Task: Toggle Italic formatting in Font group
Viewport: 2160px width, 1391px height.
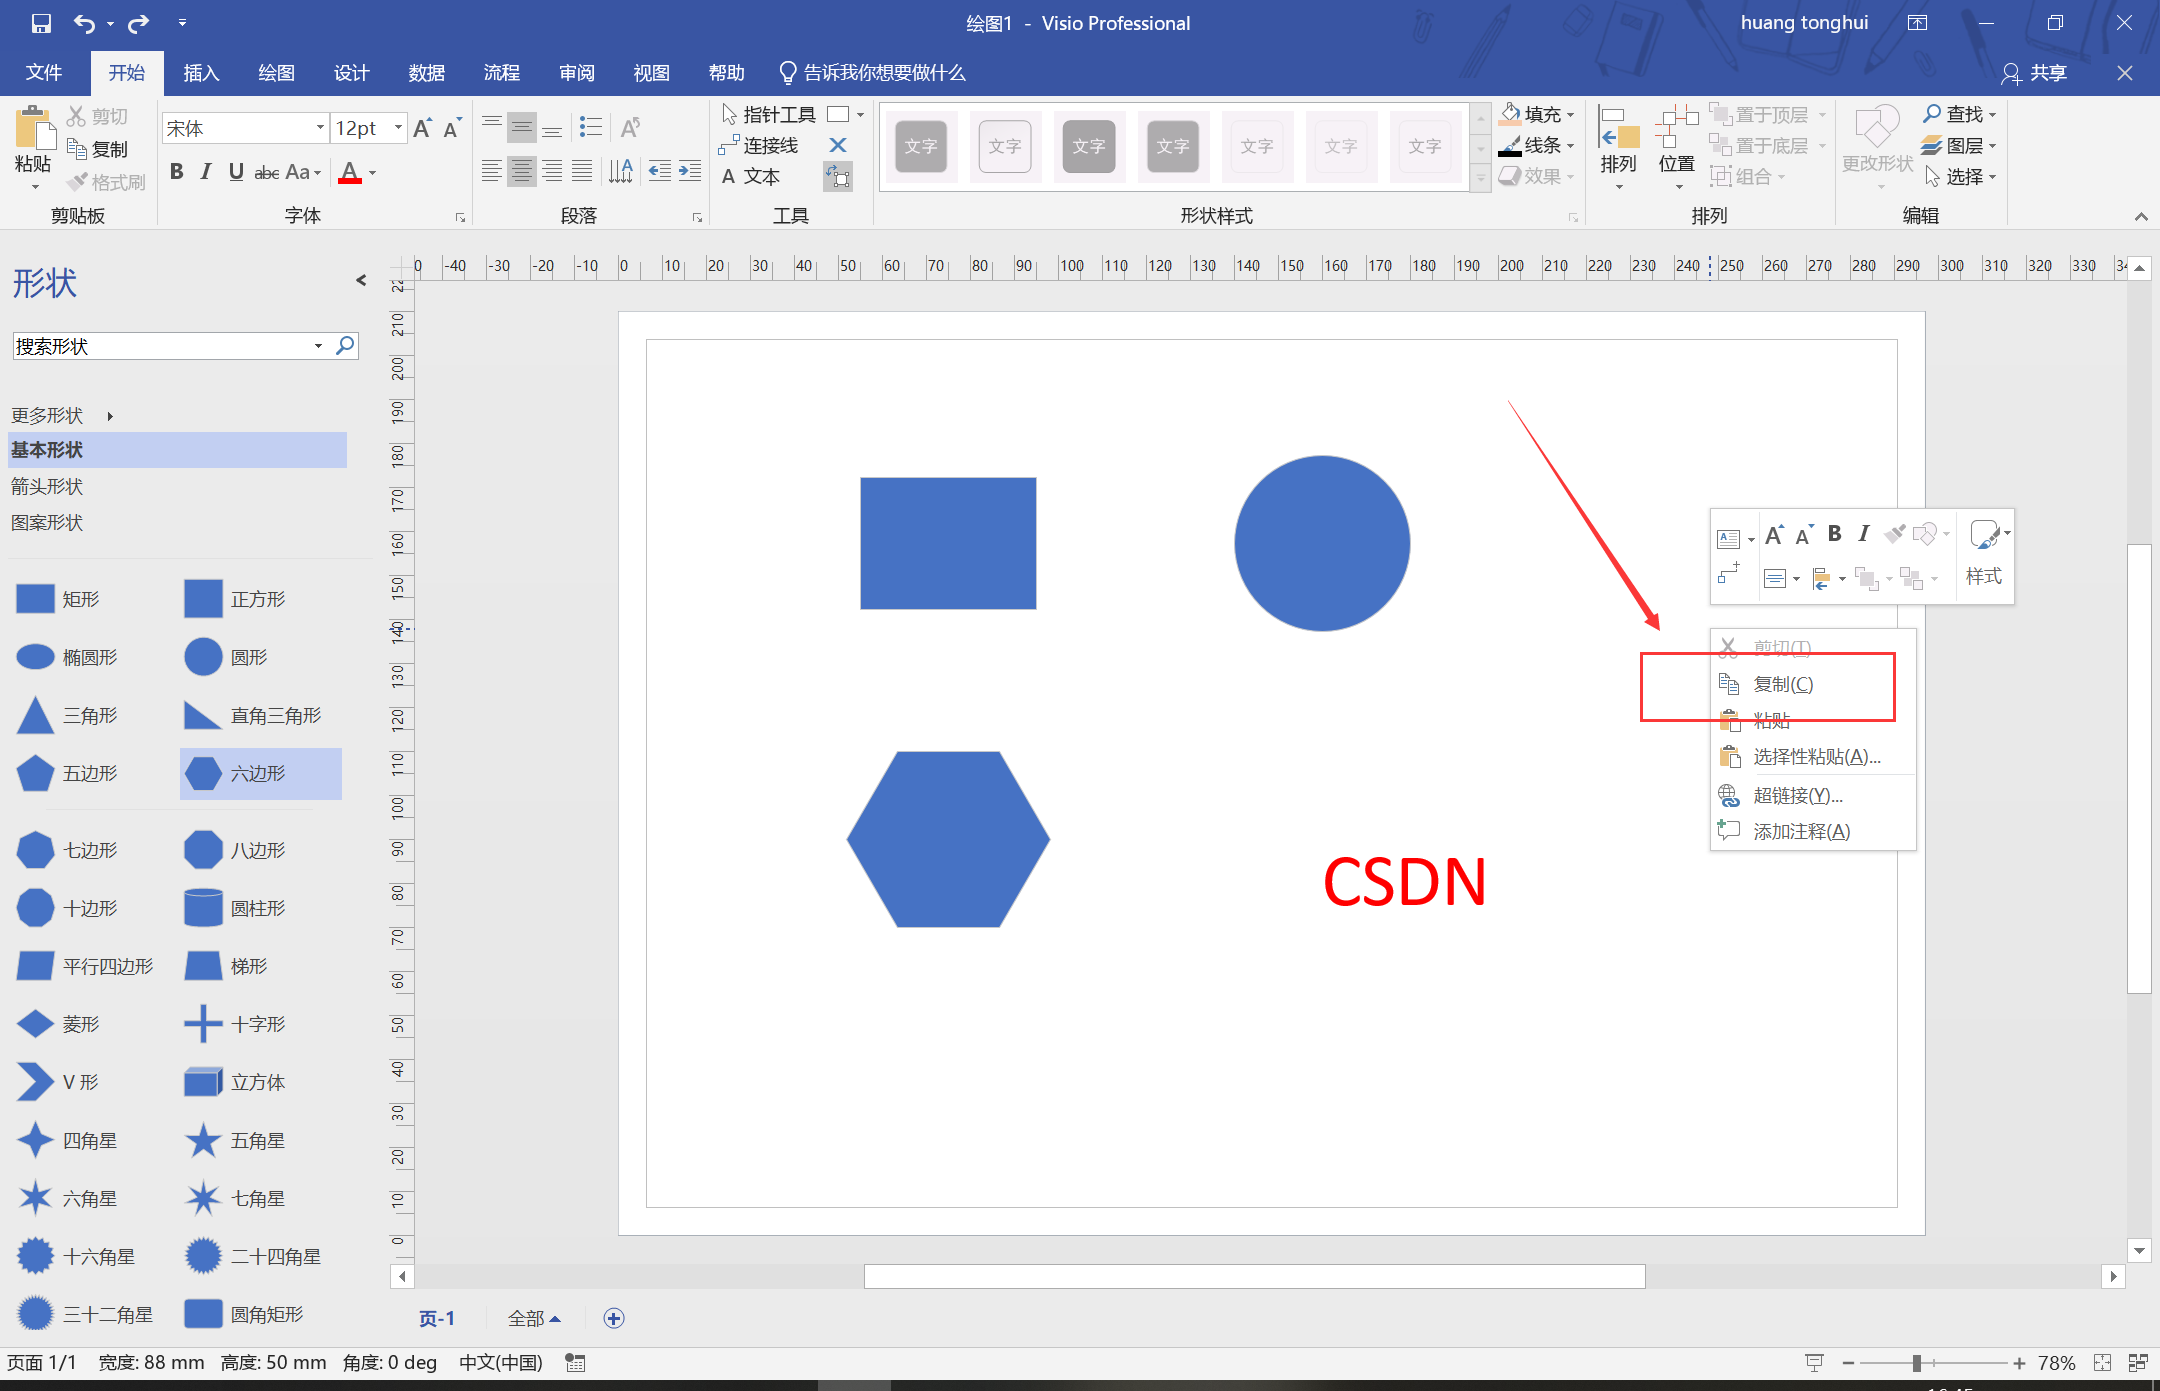Action: [205, 172]
